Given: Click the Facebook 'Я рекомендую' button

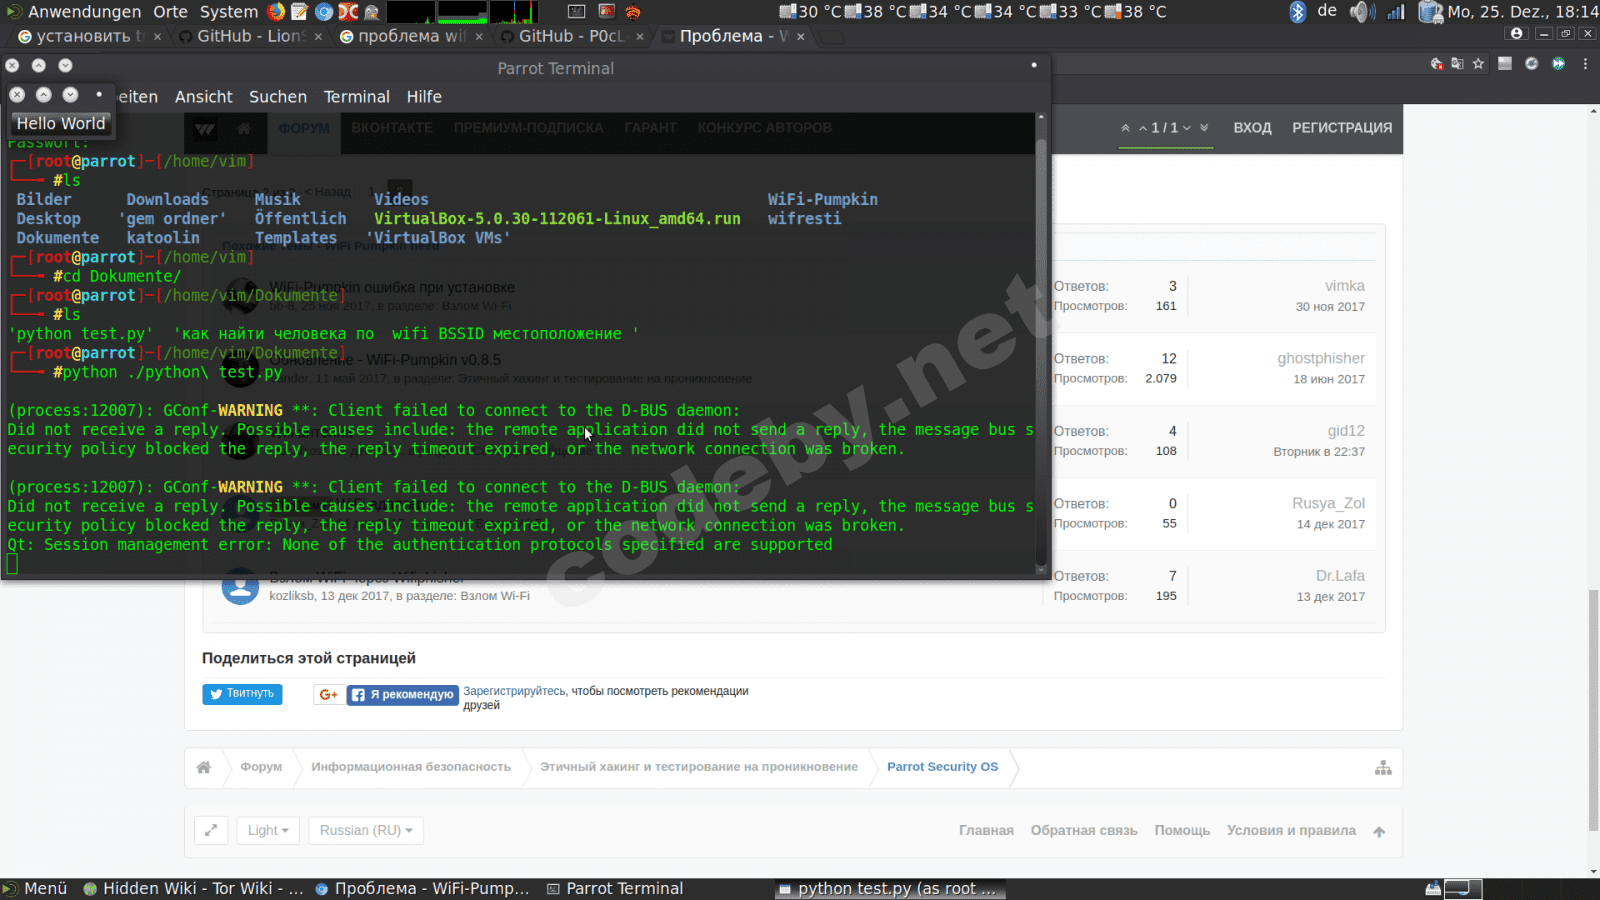Looking at the screenshot, I should point(403,695).
